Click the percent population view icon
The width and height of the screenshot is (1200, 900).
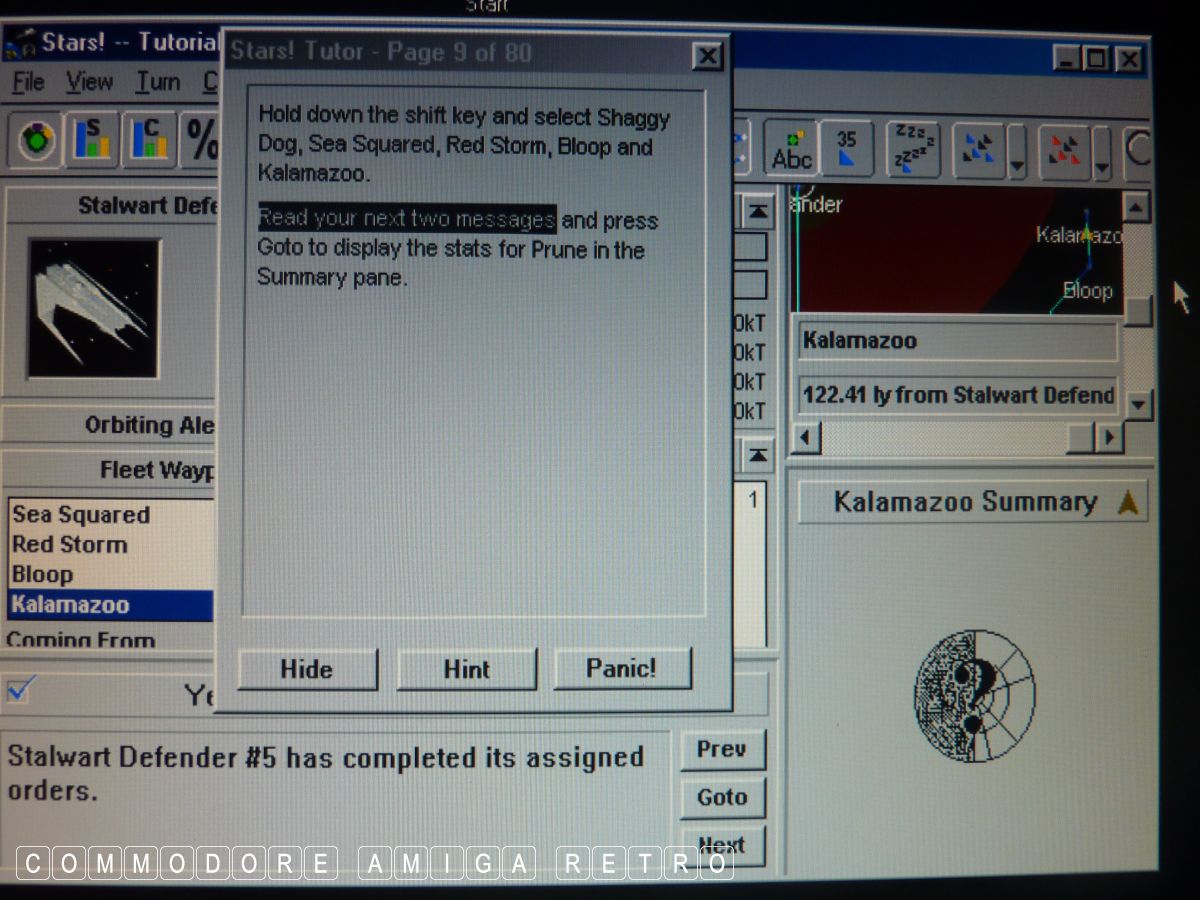click(202, 142)
